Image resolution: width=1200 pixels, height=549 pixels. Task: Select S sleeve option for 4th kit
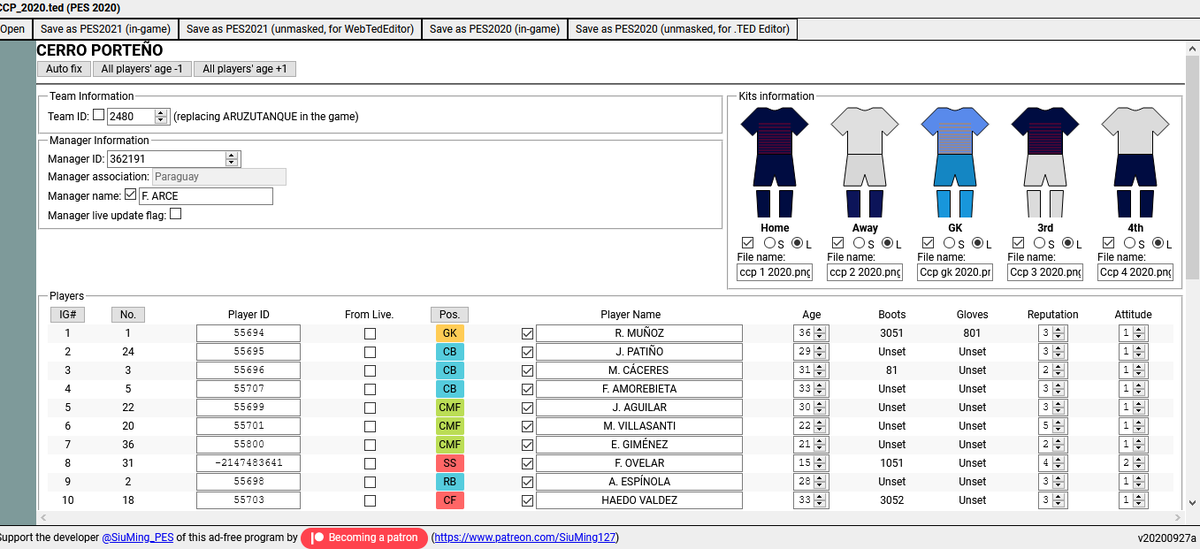click(x=1129, y=243)
